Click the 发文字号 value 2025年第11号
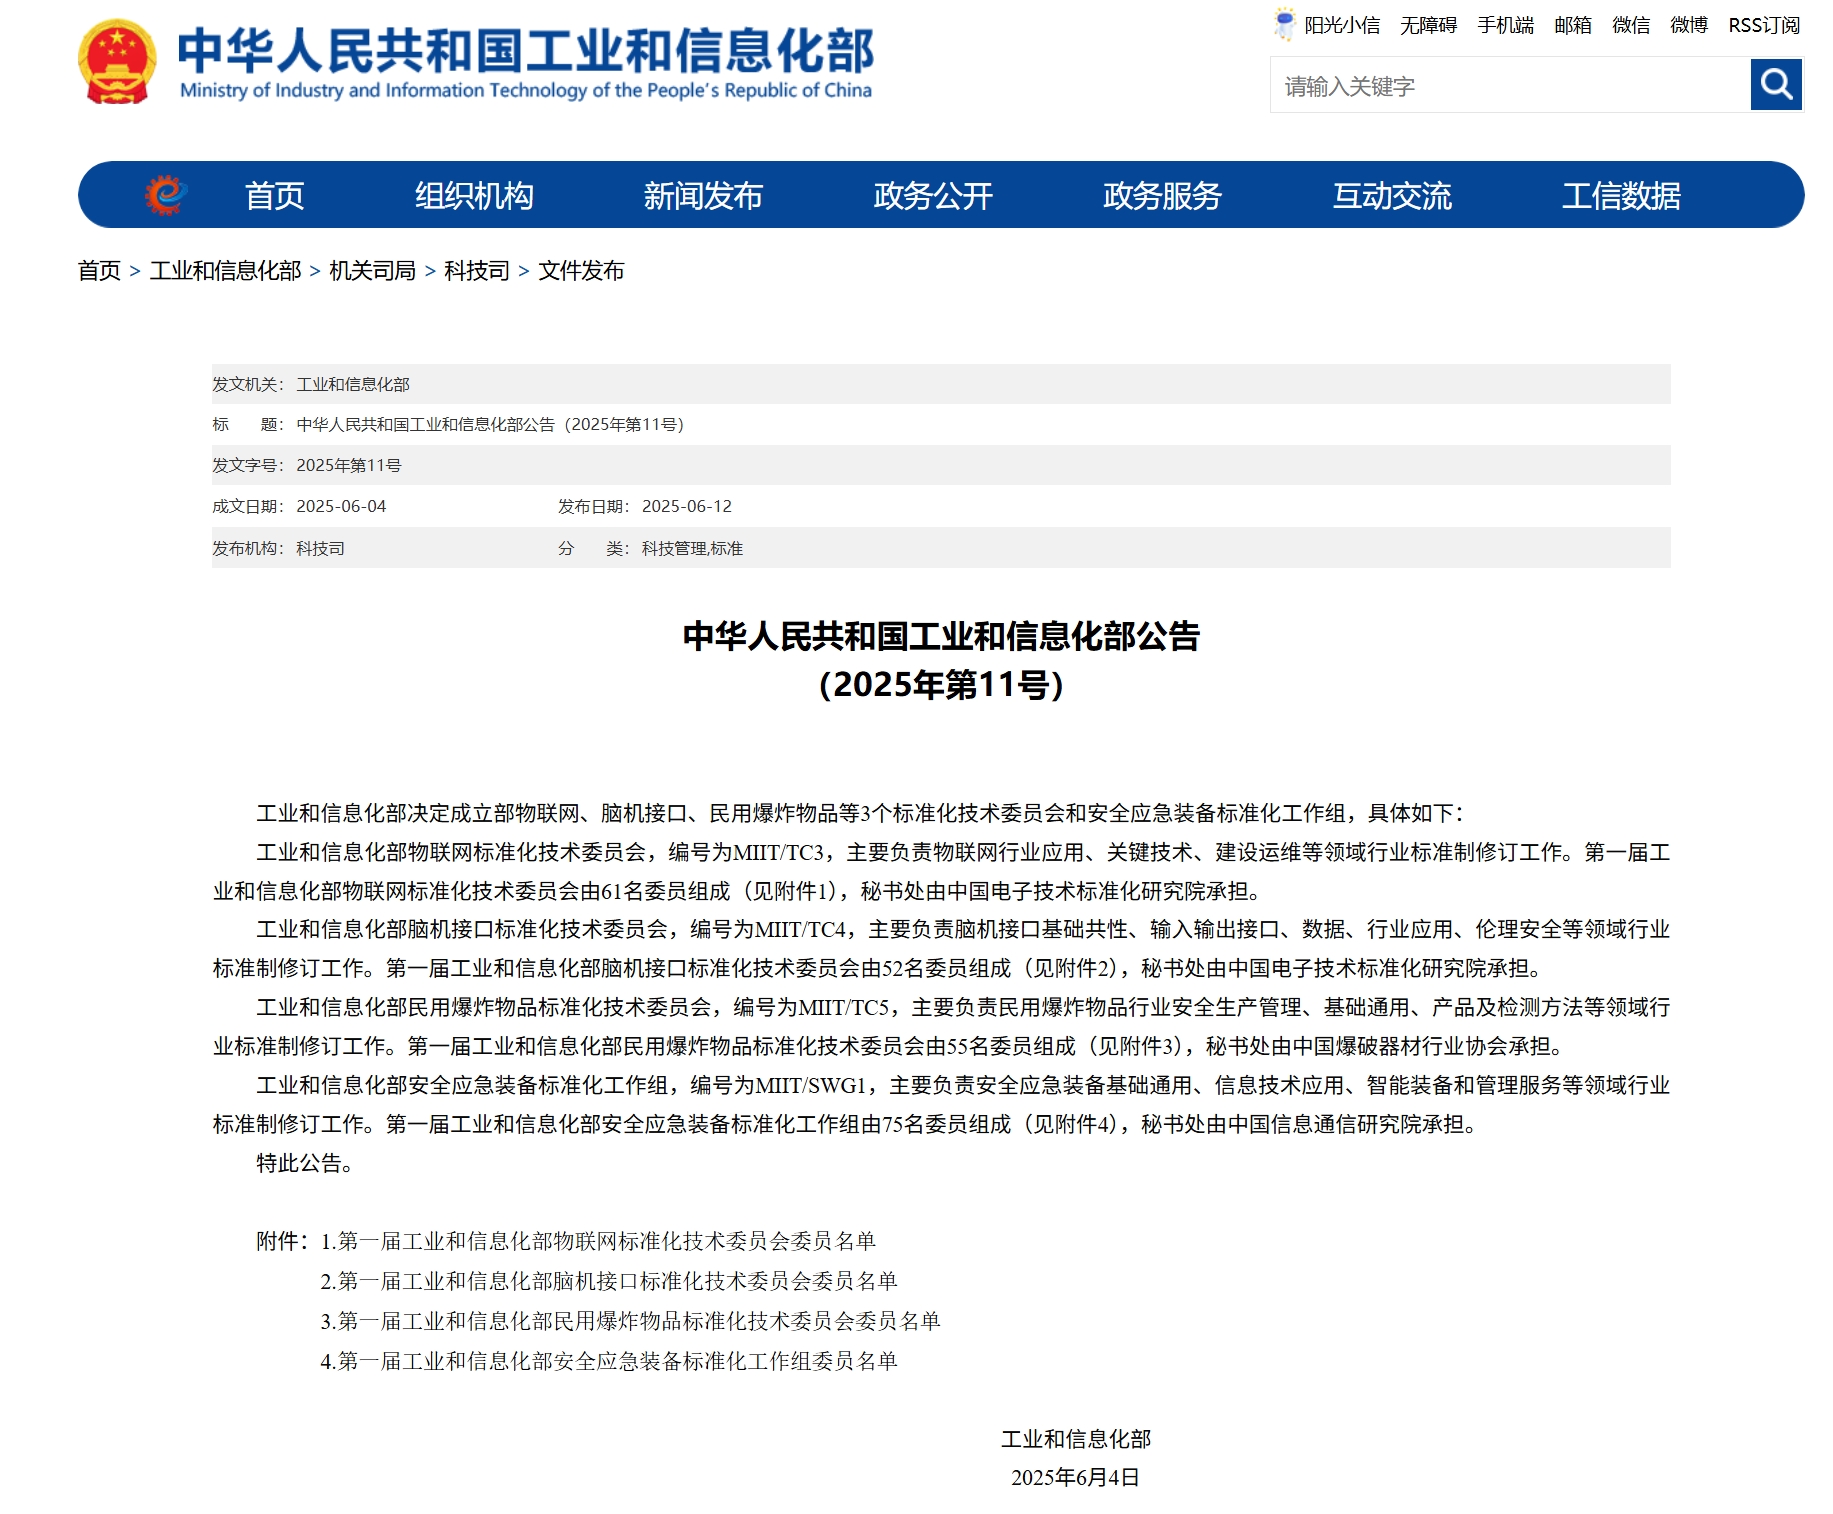 [x=349, y=466]
